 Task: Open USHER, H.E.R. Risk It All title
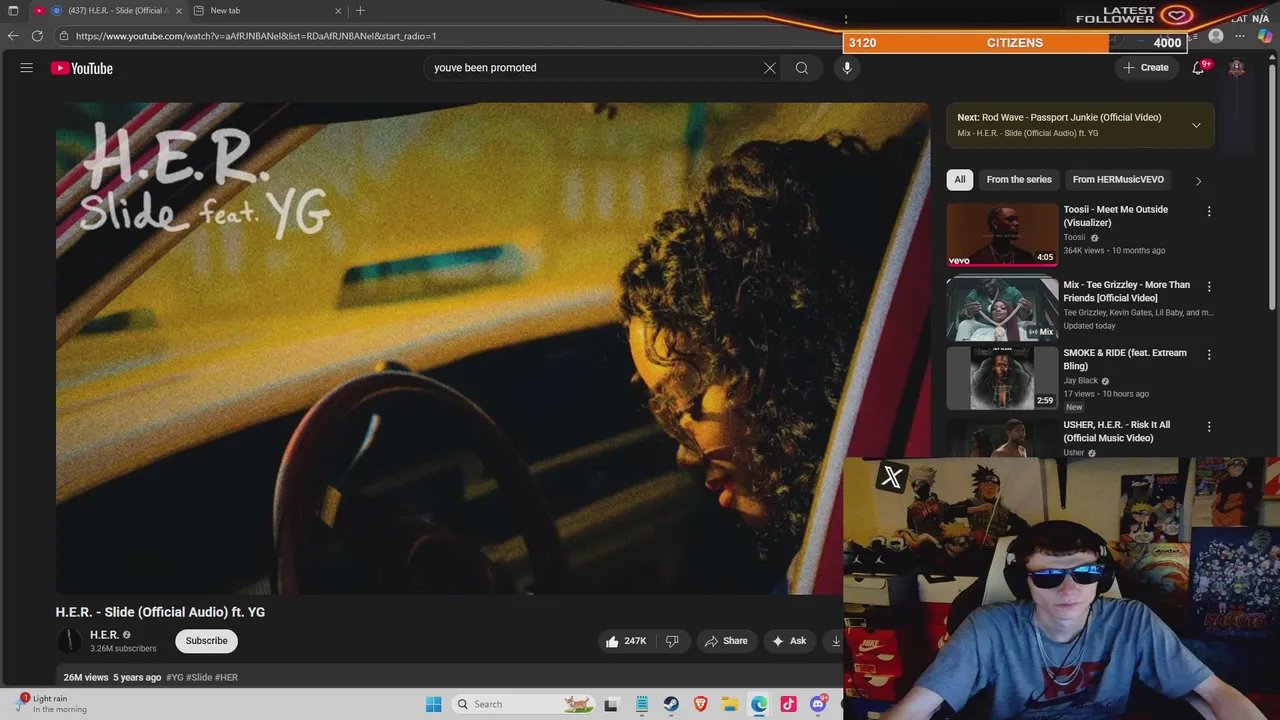pos(1116,432)
